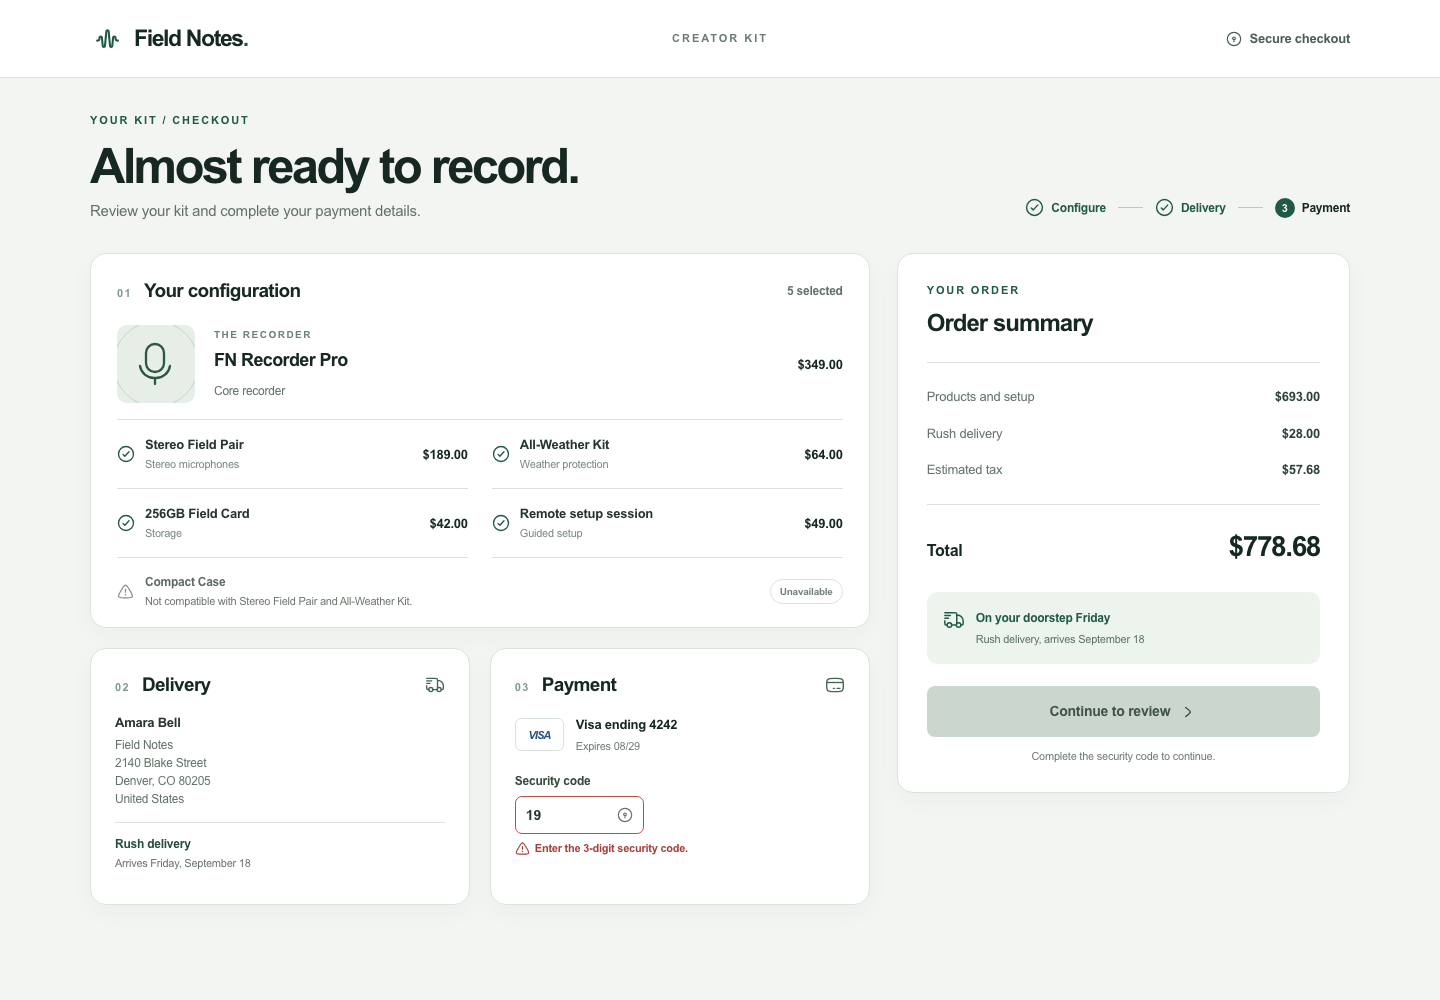Viewport: 1440px width, 1000px height.
Task: Click the '5 selected' text
Action: (815, 291)
